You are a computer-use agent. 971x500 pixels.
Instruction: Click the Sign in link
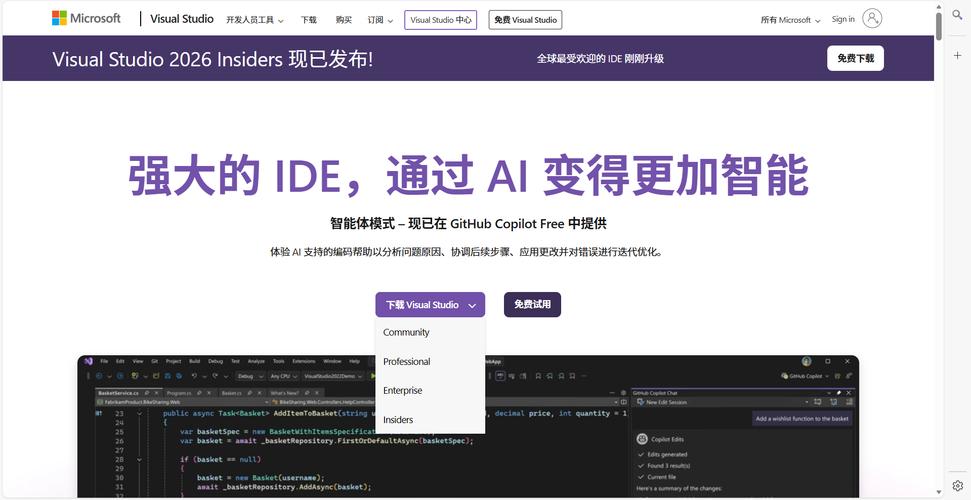pos(843,19)
